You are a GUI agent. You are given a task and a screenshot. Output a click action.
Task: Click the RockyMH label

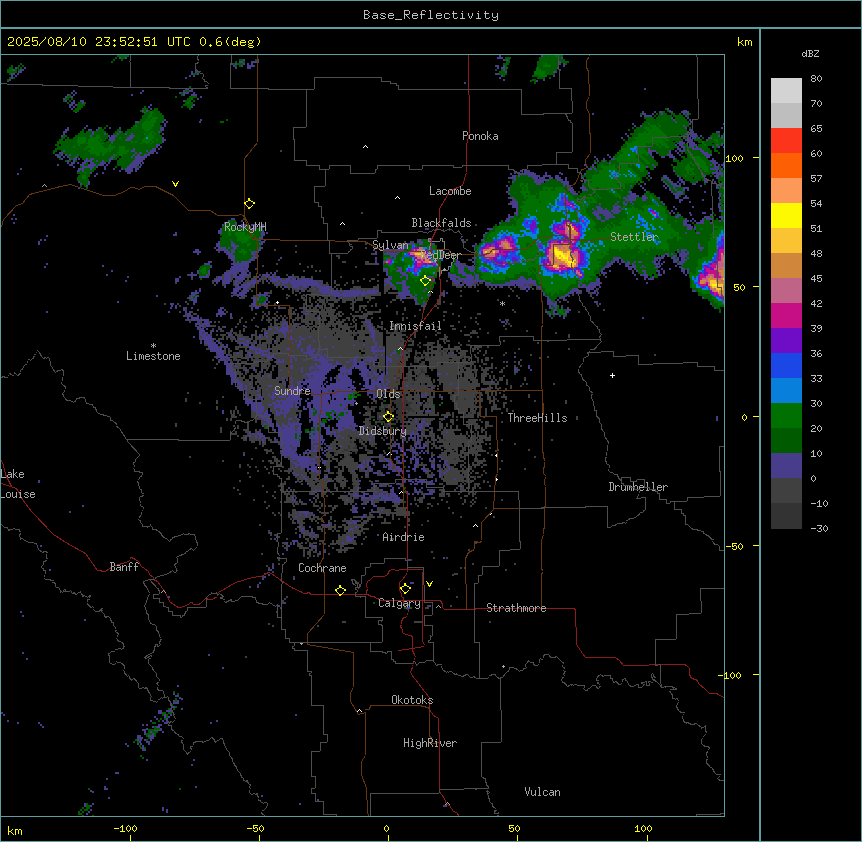pyautogui.click(x=245, y=226)
